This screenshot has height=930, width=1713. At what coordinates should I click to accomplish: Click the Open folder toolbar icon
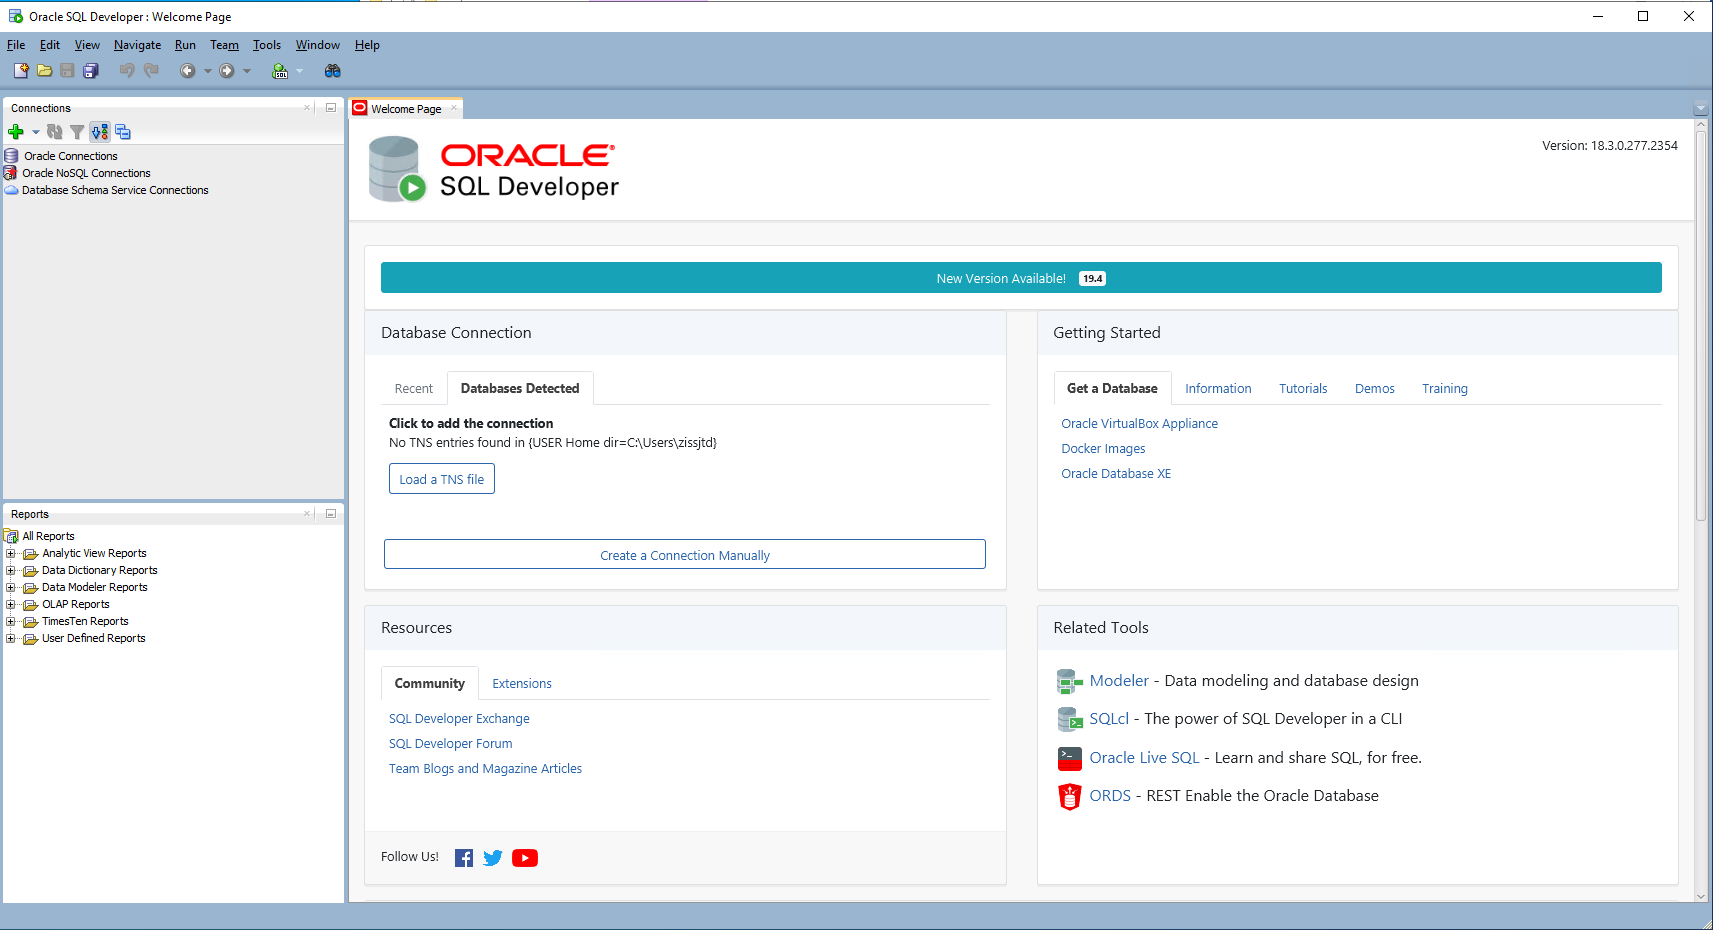click(x=44, y=71)
